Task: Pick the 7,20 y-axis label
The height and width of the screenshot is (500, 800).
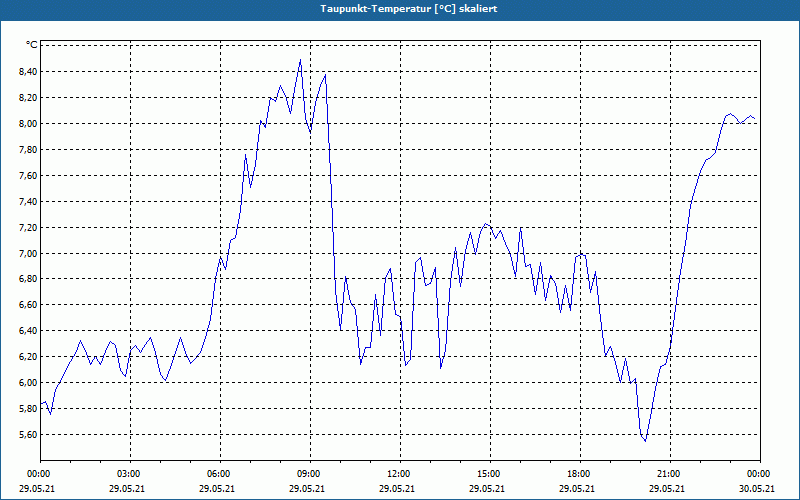Action: (x=26, y=227)
